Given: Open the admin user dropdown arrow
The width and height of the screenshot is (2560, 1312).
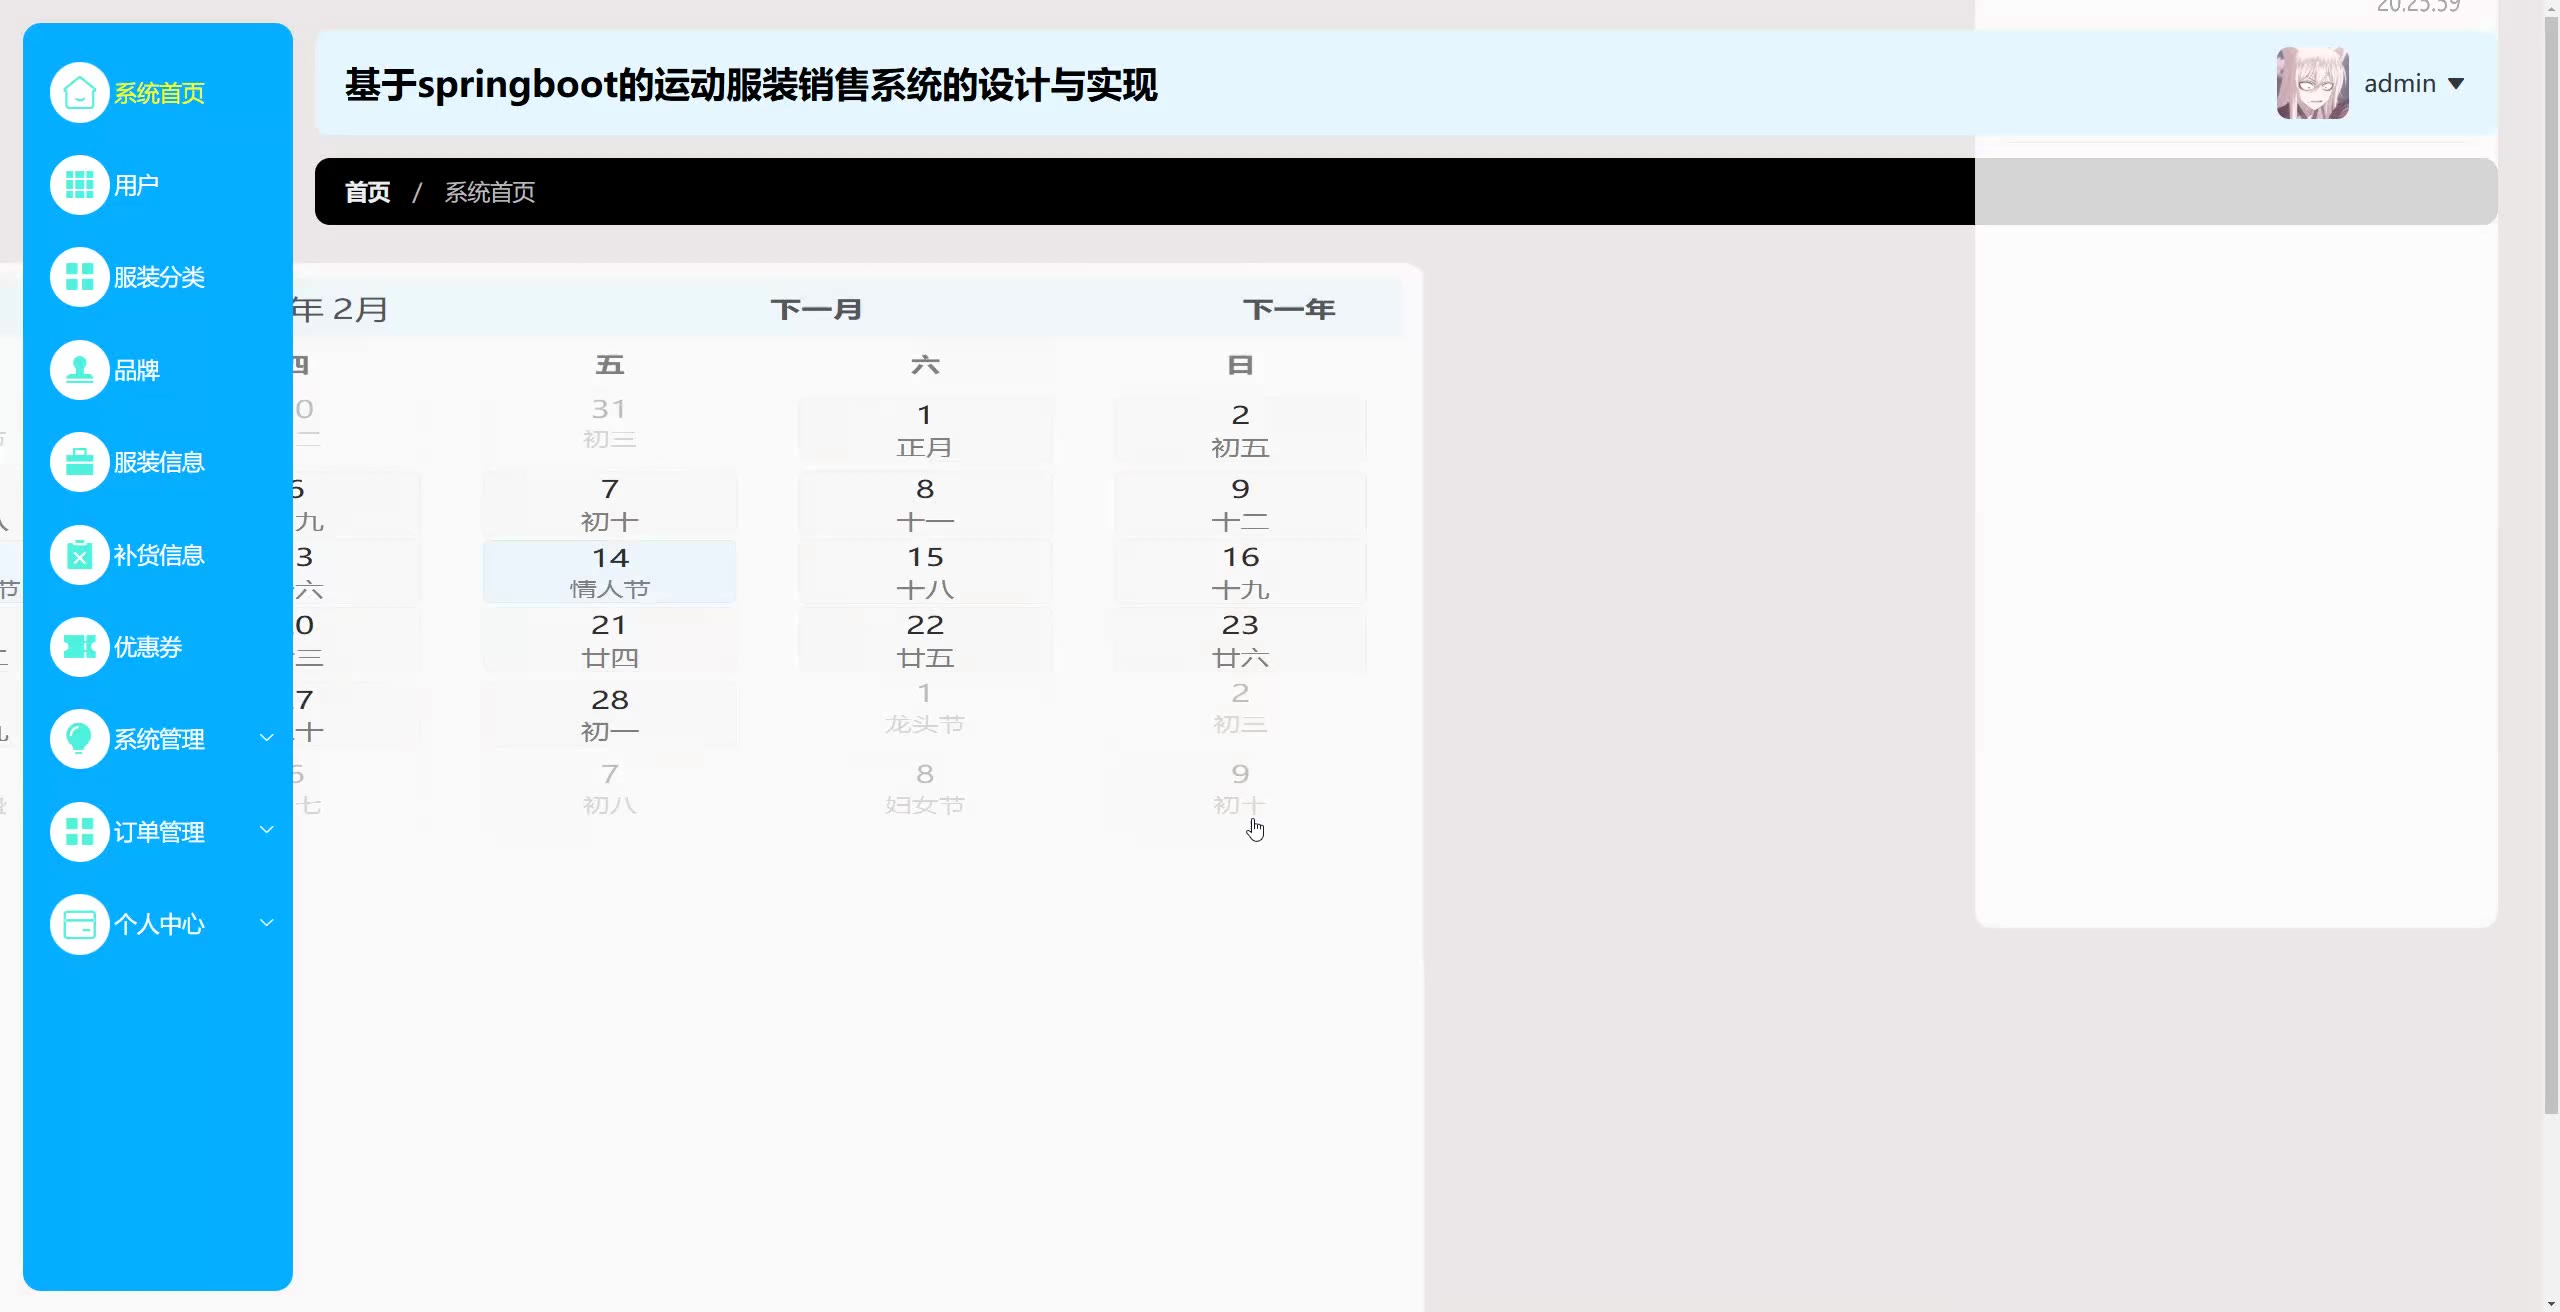Looking at the screenshot, I should click(x=2456, y=84).
